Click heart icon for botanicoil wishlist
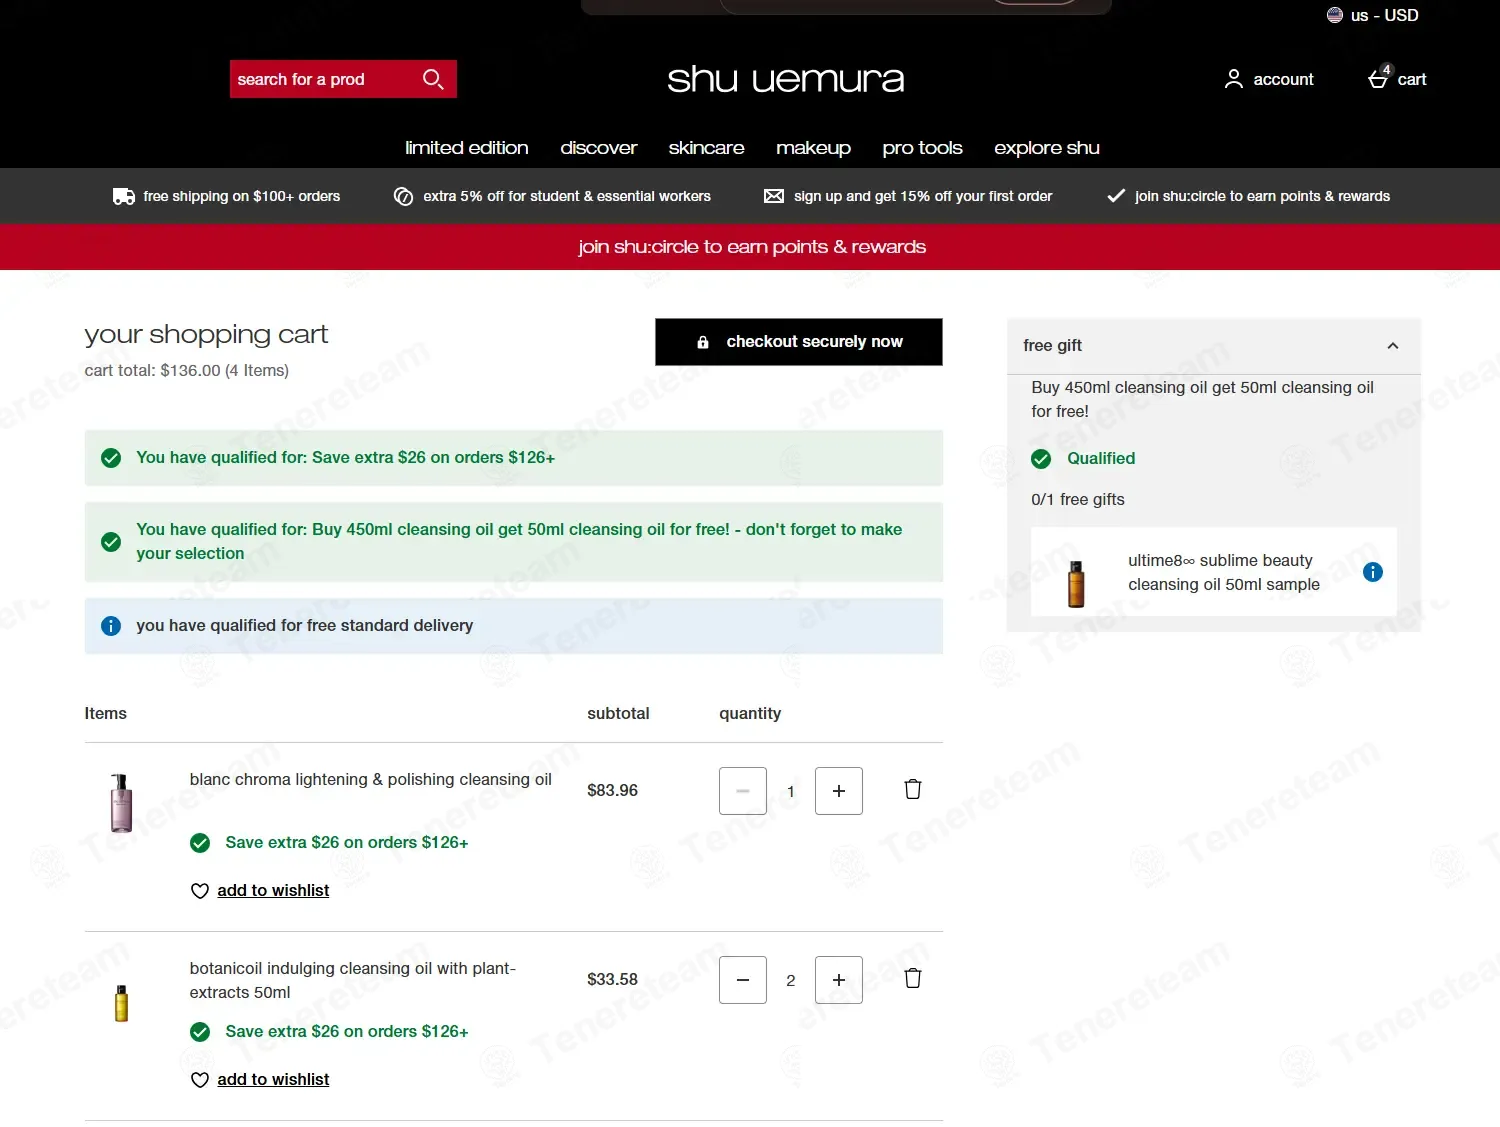 click(x=200, y=1080)
